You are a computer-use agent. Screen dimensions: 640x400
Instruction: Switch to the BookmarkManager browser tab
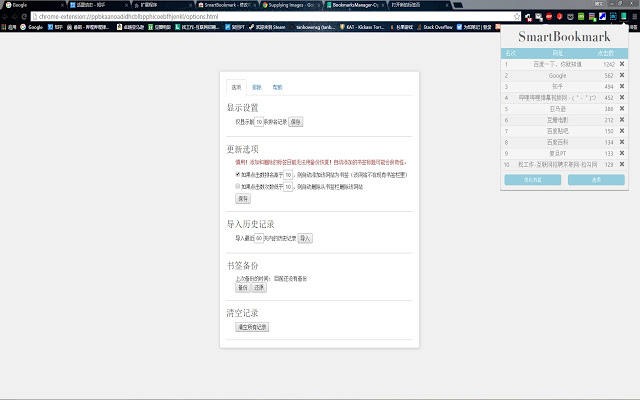pyautogui.click(x=354, y=5)
